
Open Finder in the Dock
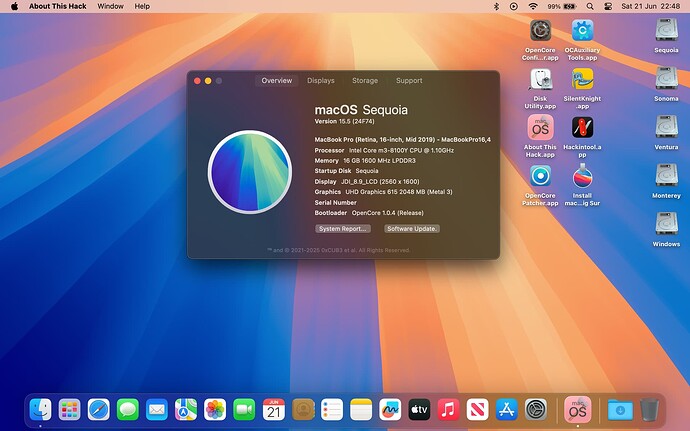(x=40, y=410)
